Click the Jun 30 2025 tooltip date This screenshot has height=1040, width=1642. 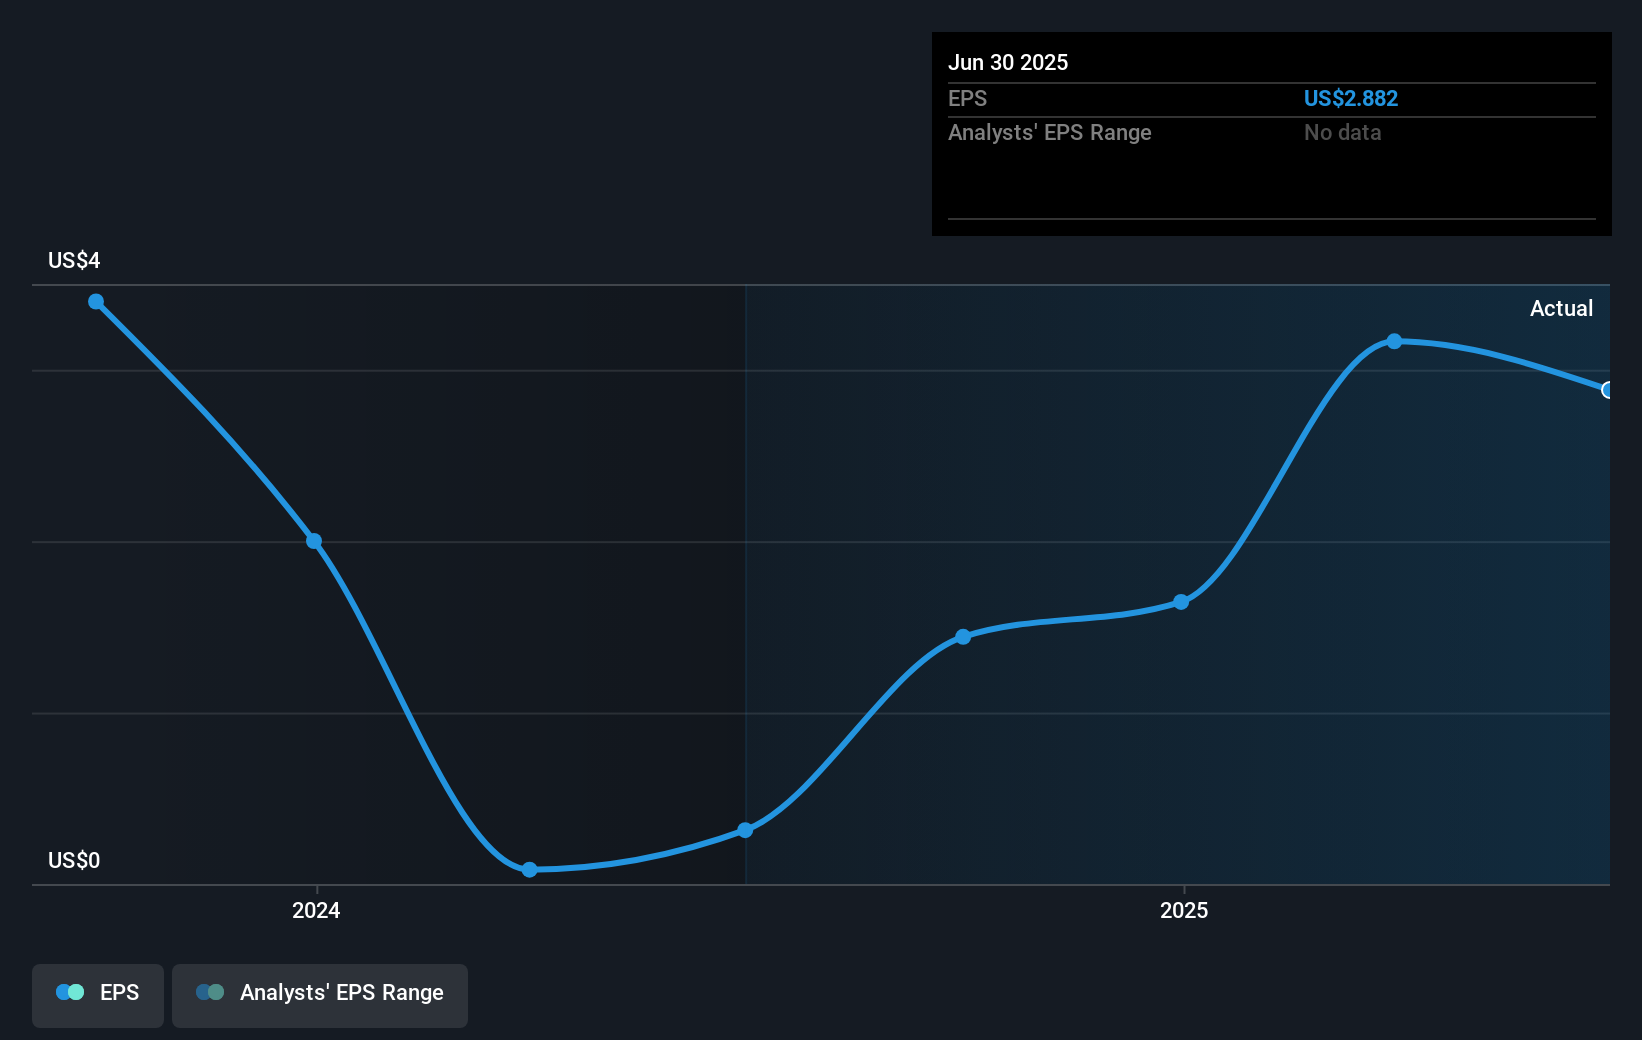coord(1008,62)
